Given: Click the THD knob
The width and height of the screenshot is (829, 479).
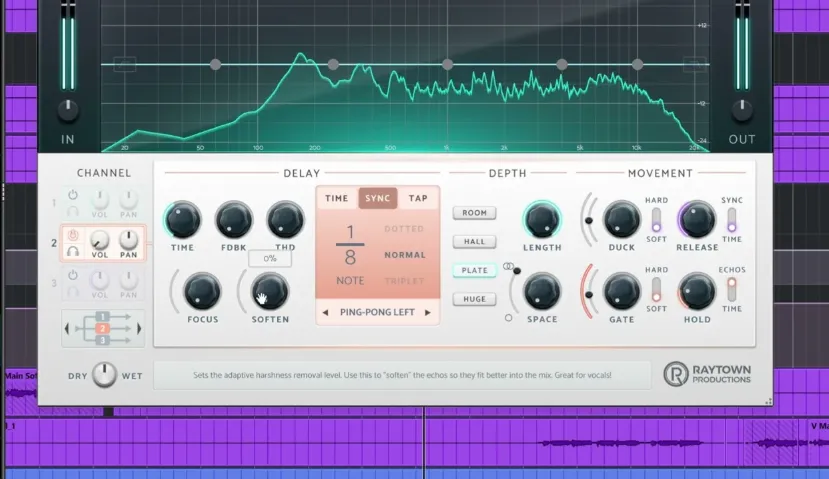Looking at the screenshot, I should 285,219.
